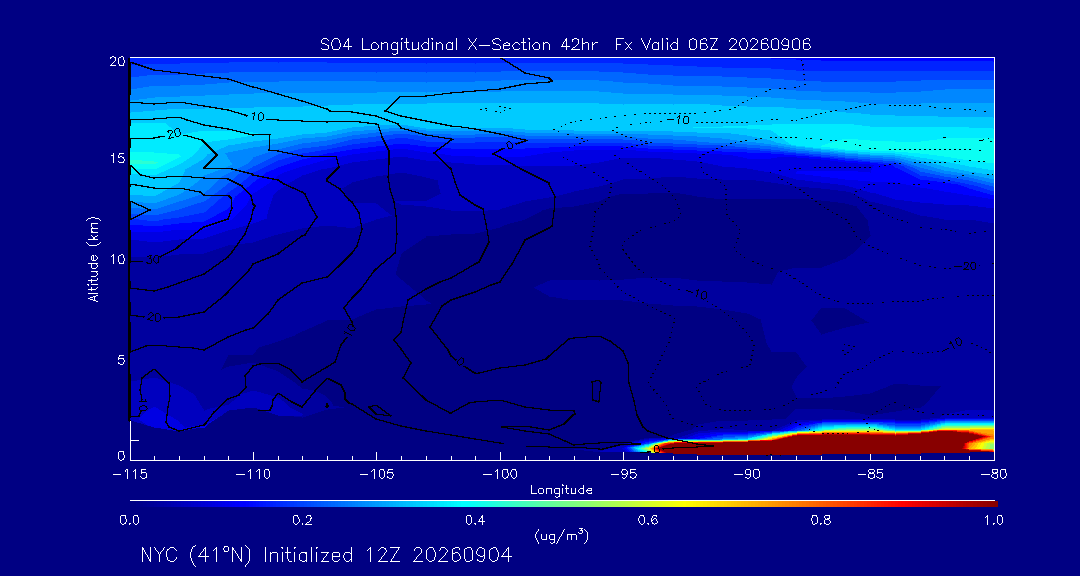Click the -115 longitude tick label
The image size is (1080, 576).
130,475
